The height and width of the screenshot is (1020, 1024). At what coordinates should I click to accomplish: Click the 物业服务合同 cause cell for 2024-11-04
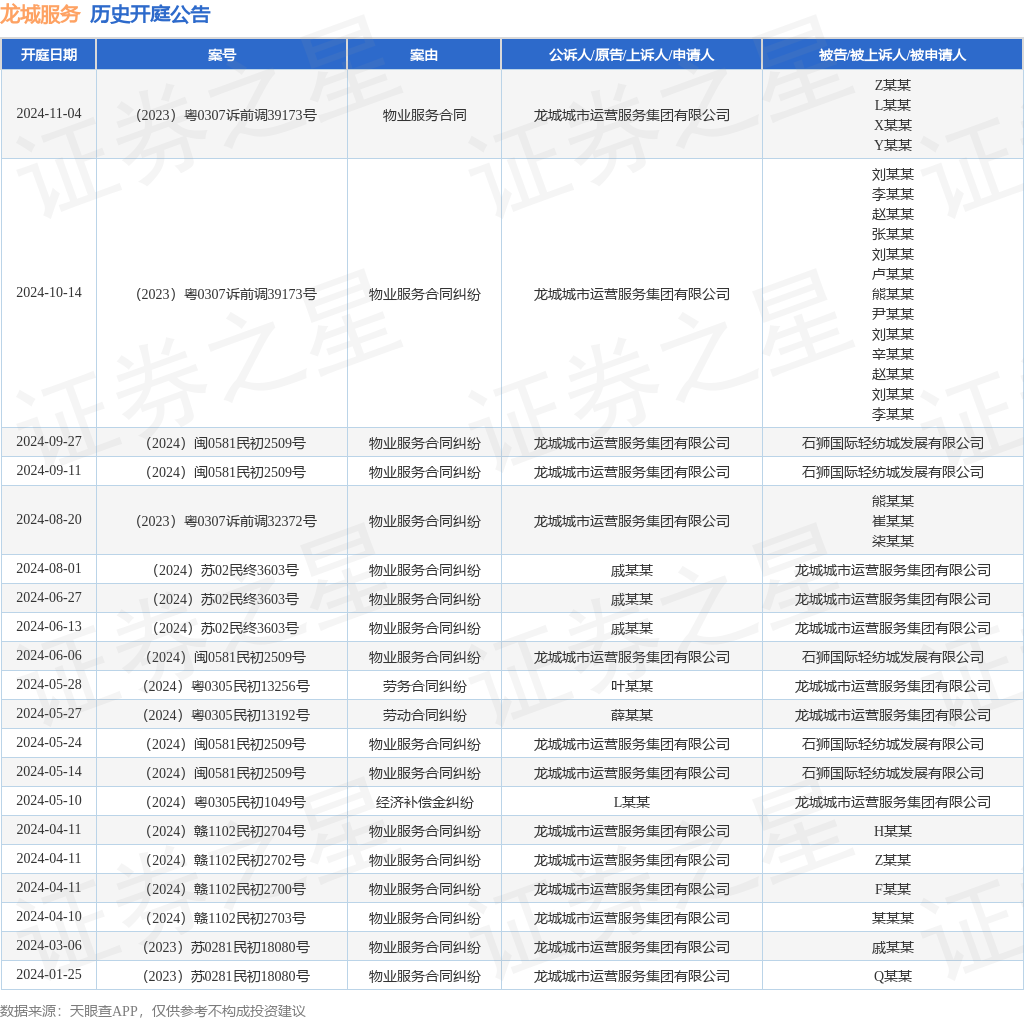click(424, 115)
